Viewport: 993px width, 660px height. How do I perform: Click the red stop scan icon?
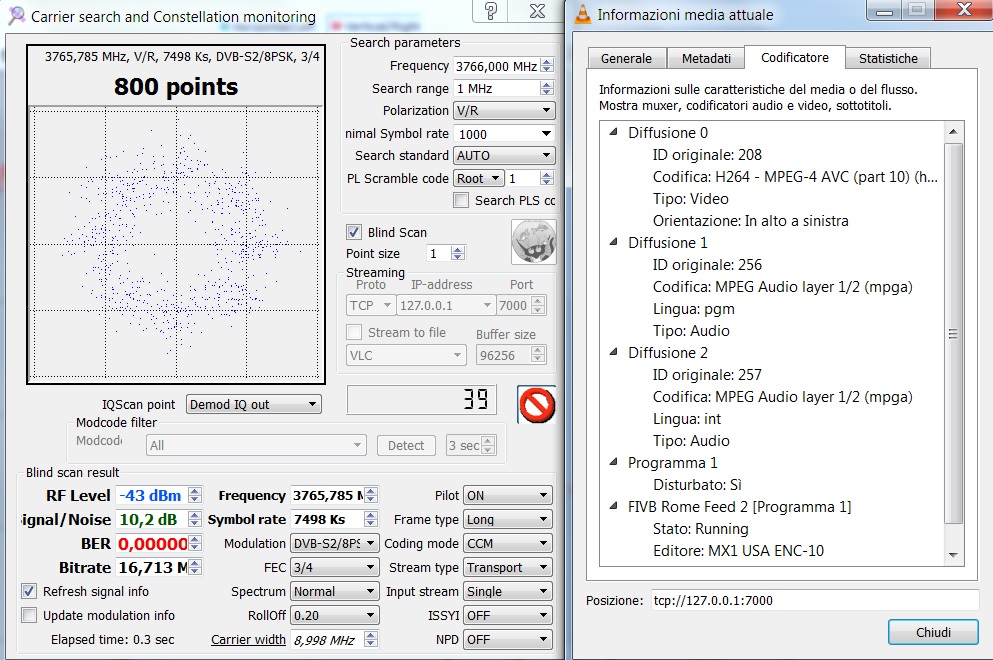(x=536, y=405)
